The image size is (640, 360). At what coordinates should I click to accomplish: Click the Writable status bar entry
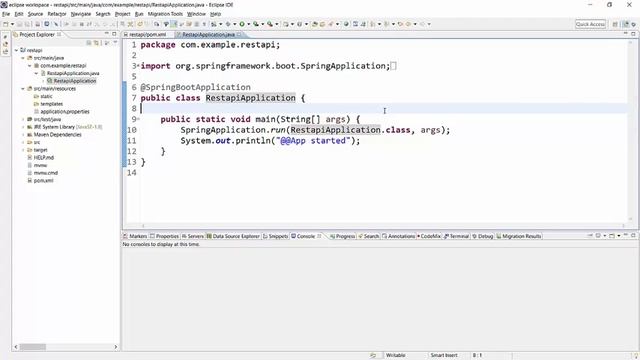[396, 355]
